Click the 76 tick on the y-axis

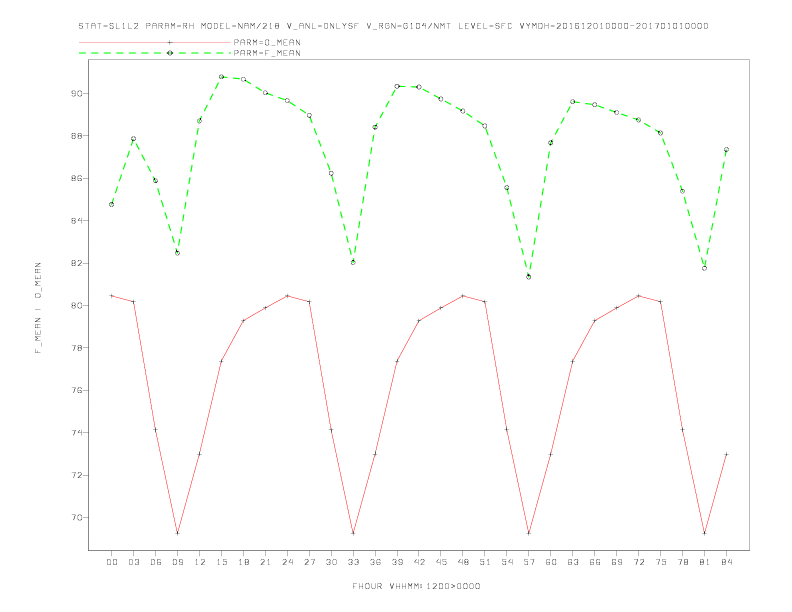click(77, 390)
